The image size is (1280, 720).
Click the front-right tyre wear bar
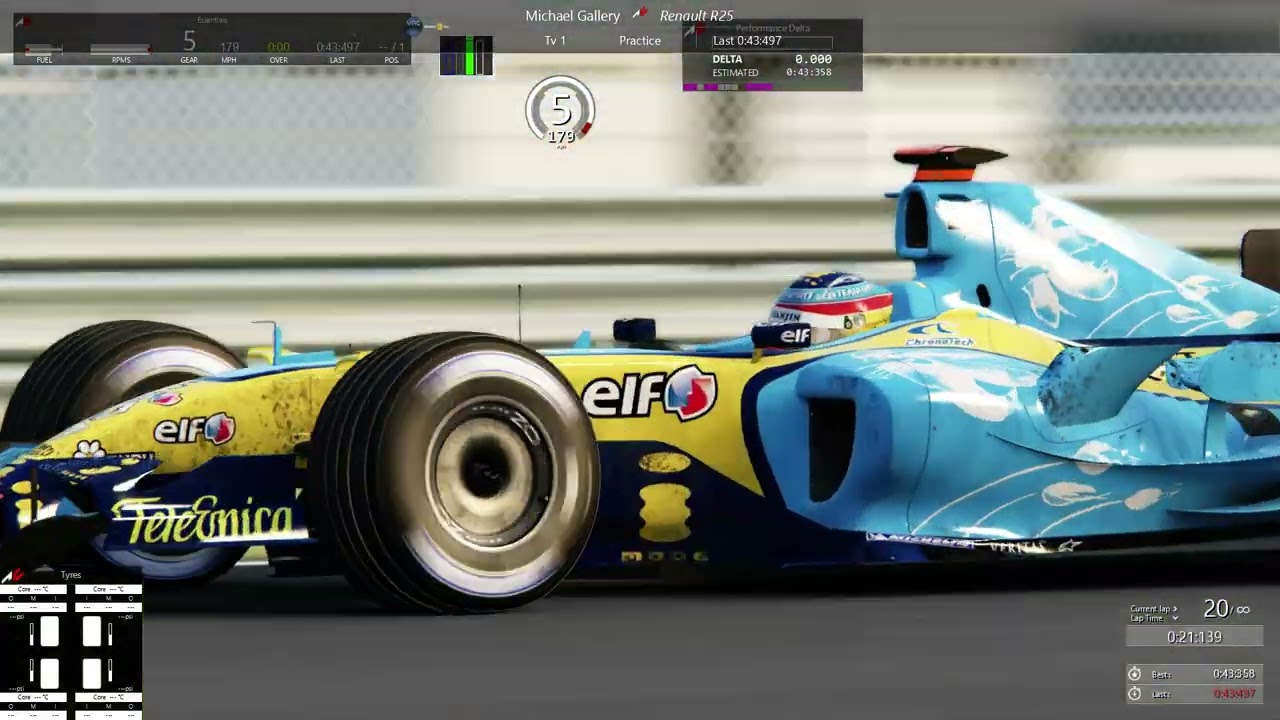(x=110, y=634)
